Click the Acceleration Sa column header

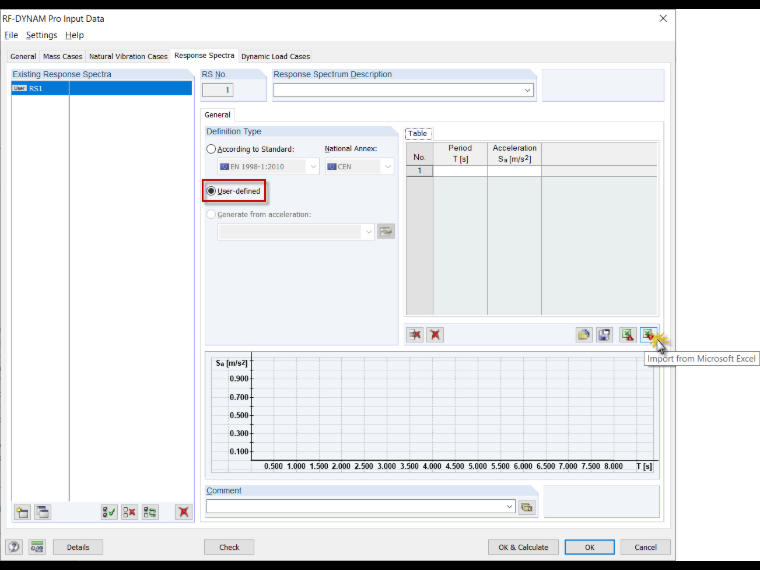514,154
